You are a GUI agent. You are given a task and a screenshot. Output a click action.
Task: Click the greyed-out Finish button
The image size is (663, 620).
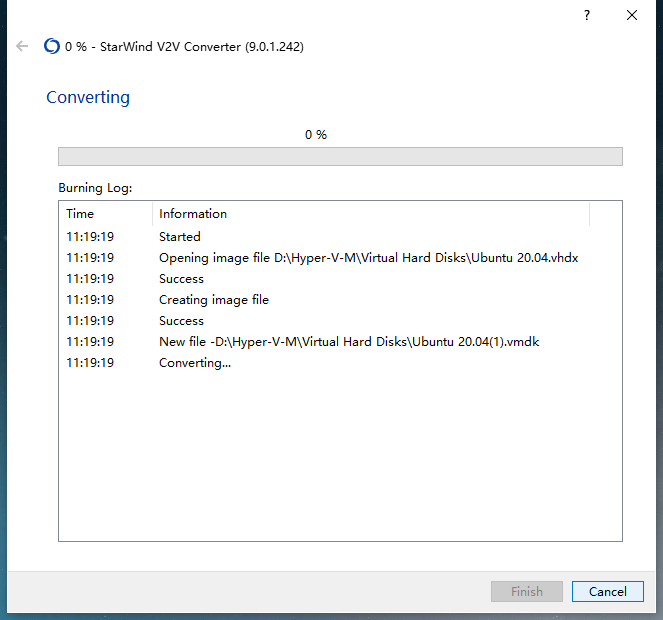(527, 591)
